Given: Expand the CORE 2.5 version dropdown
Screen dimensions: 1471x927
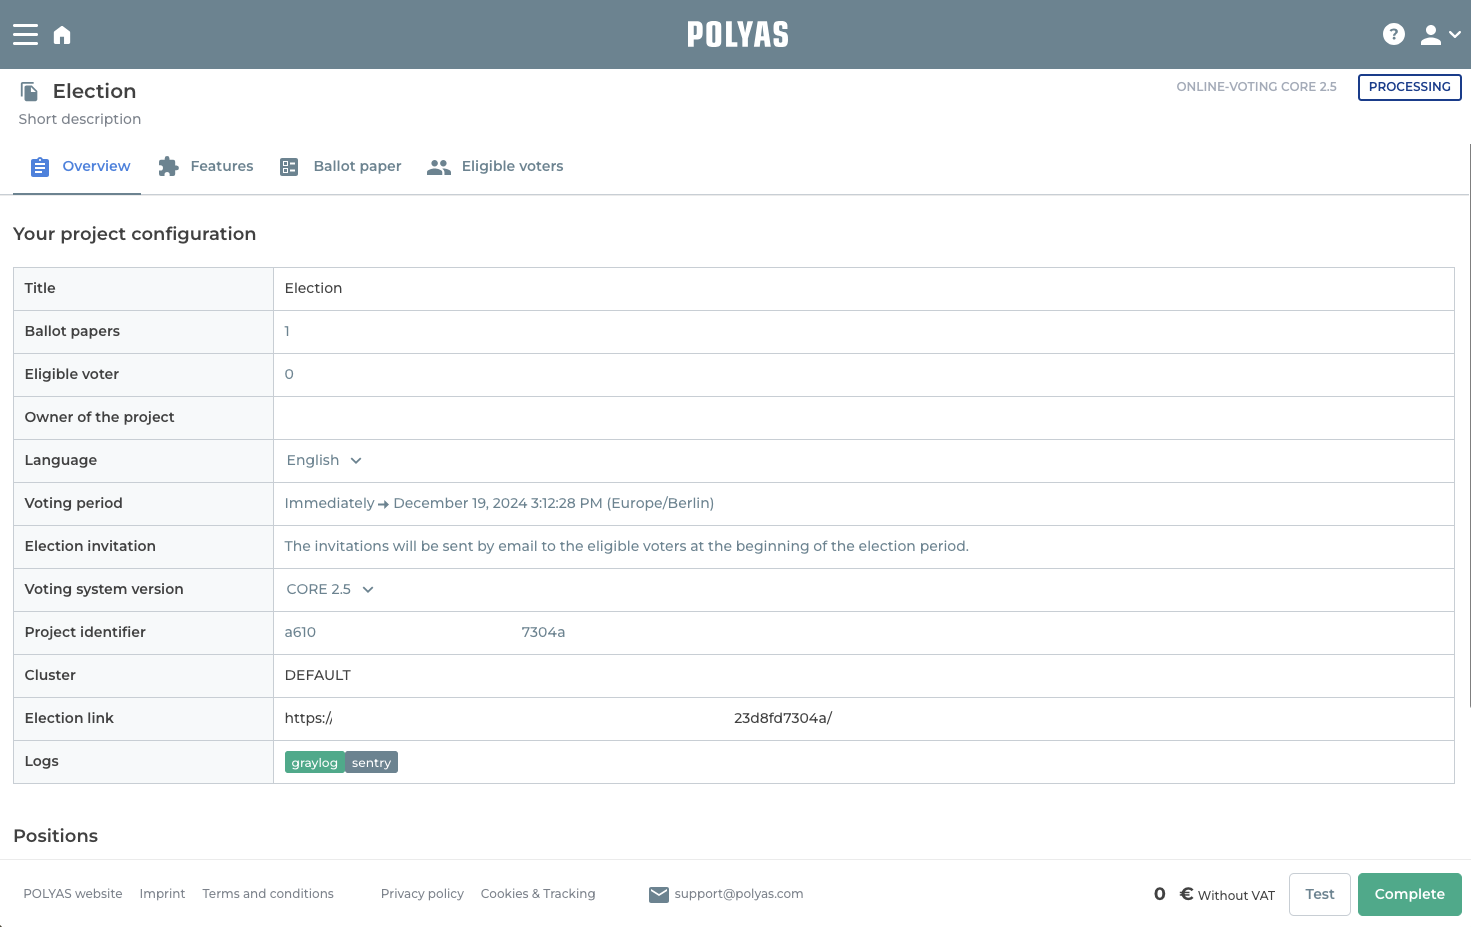Looking at the screenshot, I should [330, 589].
